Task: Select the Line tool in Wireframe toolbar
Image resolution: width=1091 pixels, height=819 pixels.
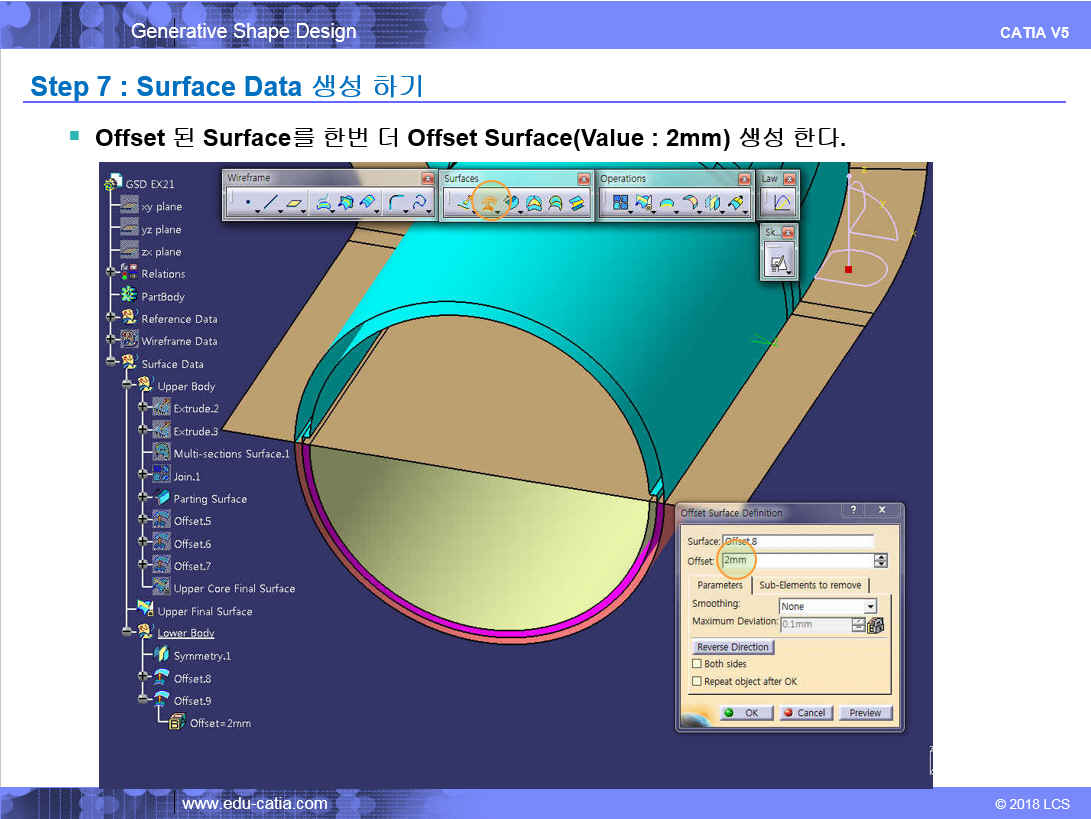Action: pyautogui.click(x=270, y=204)
